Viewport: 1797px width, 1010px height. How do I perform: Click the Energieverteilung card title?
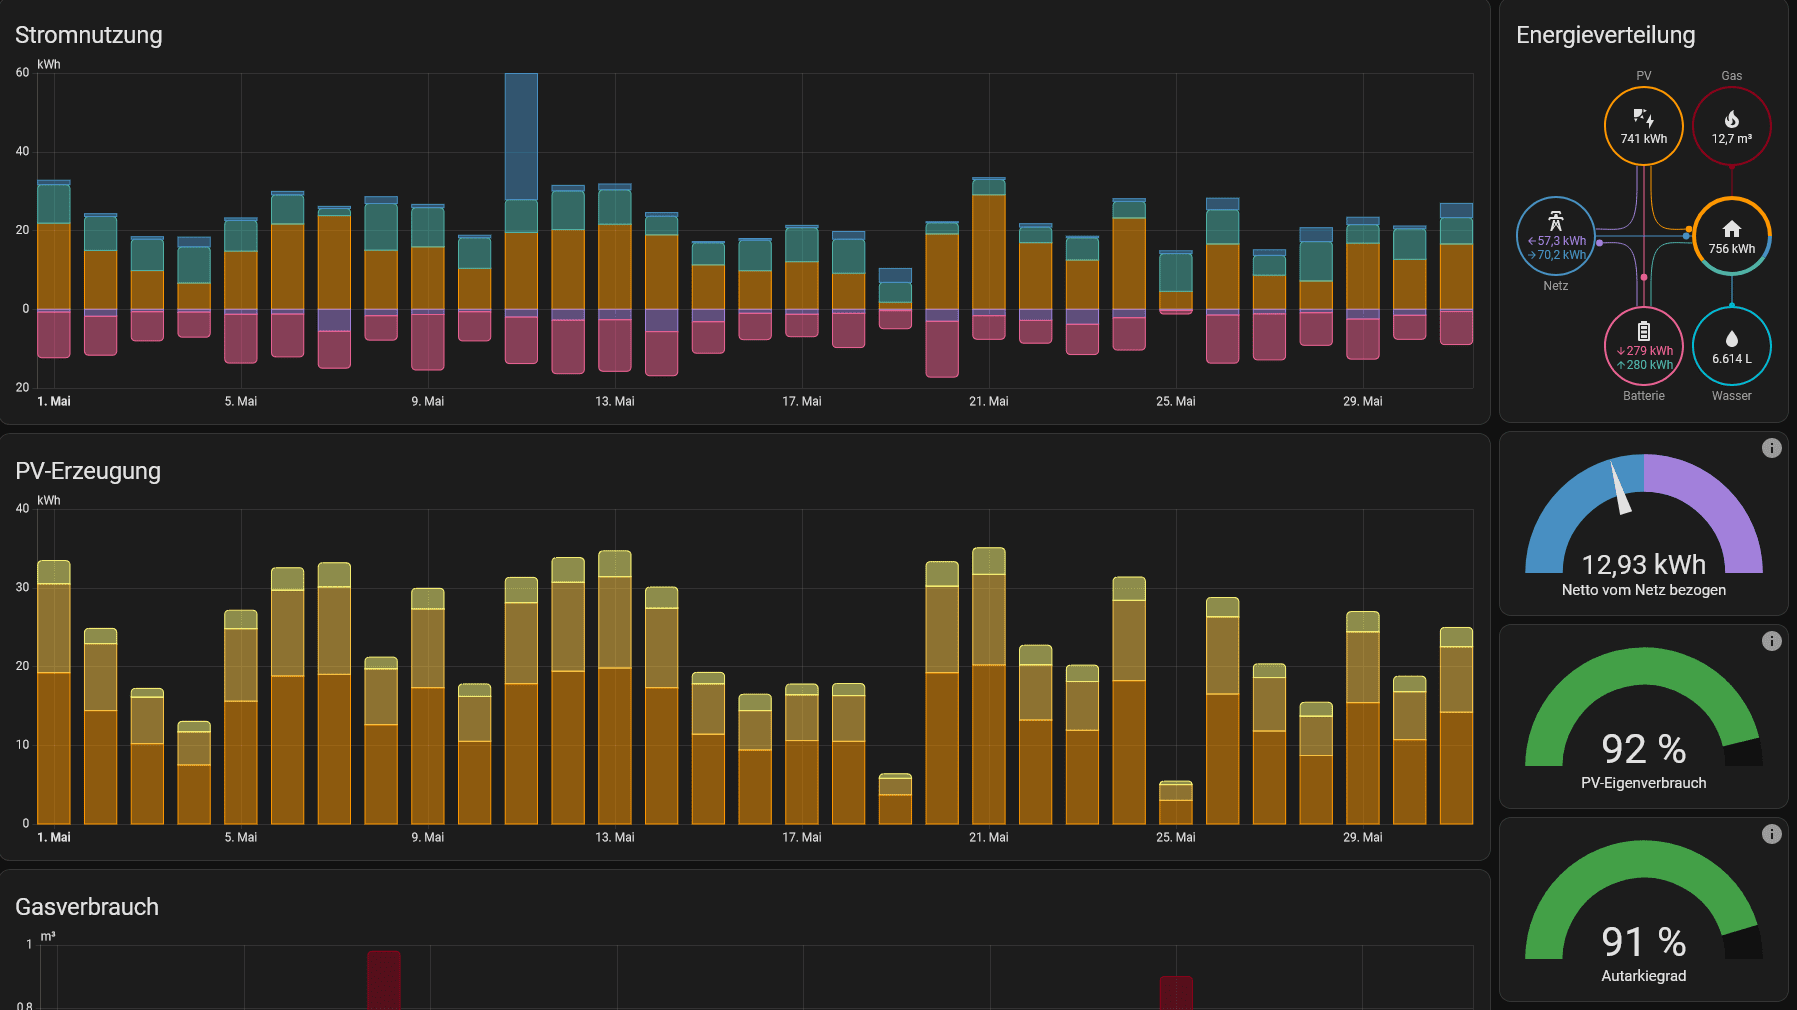point(1606,35)
